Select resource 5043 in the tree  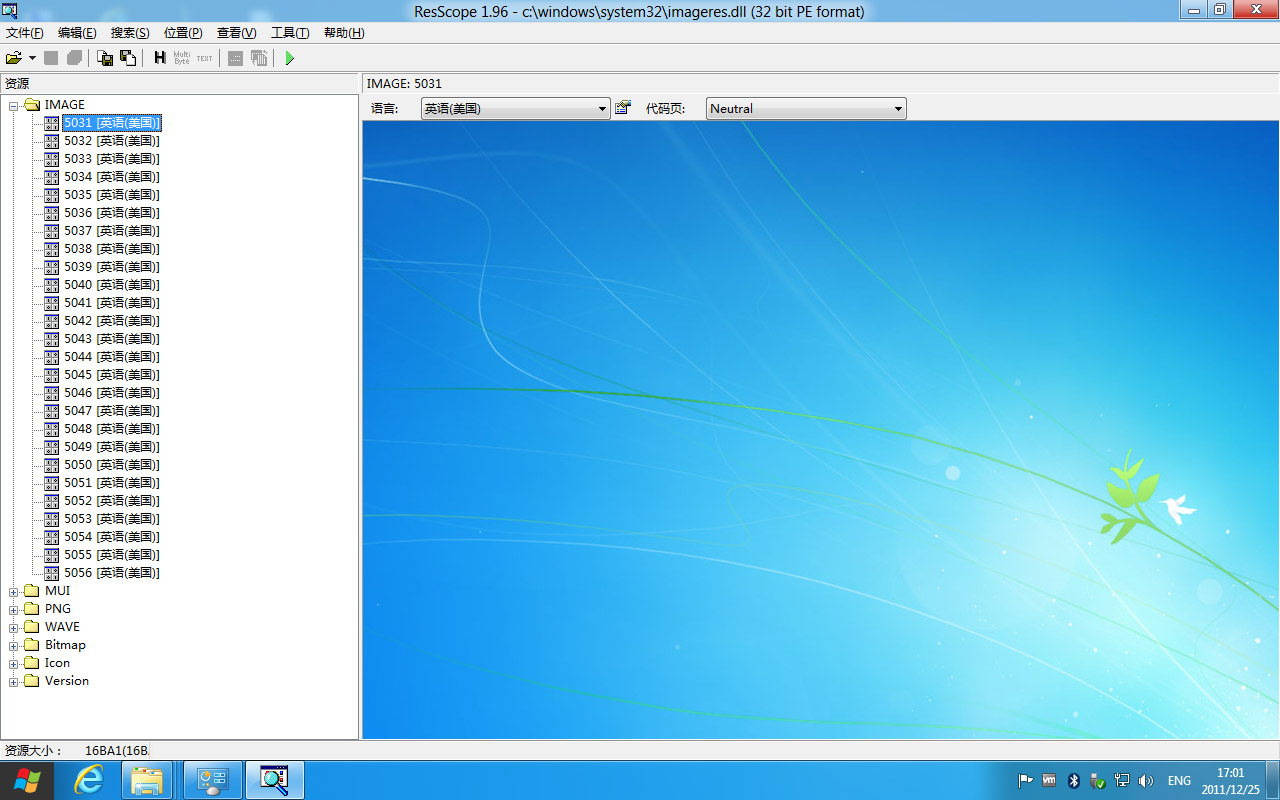pyautogui.click(x=112, y=339)
